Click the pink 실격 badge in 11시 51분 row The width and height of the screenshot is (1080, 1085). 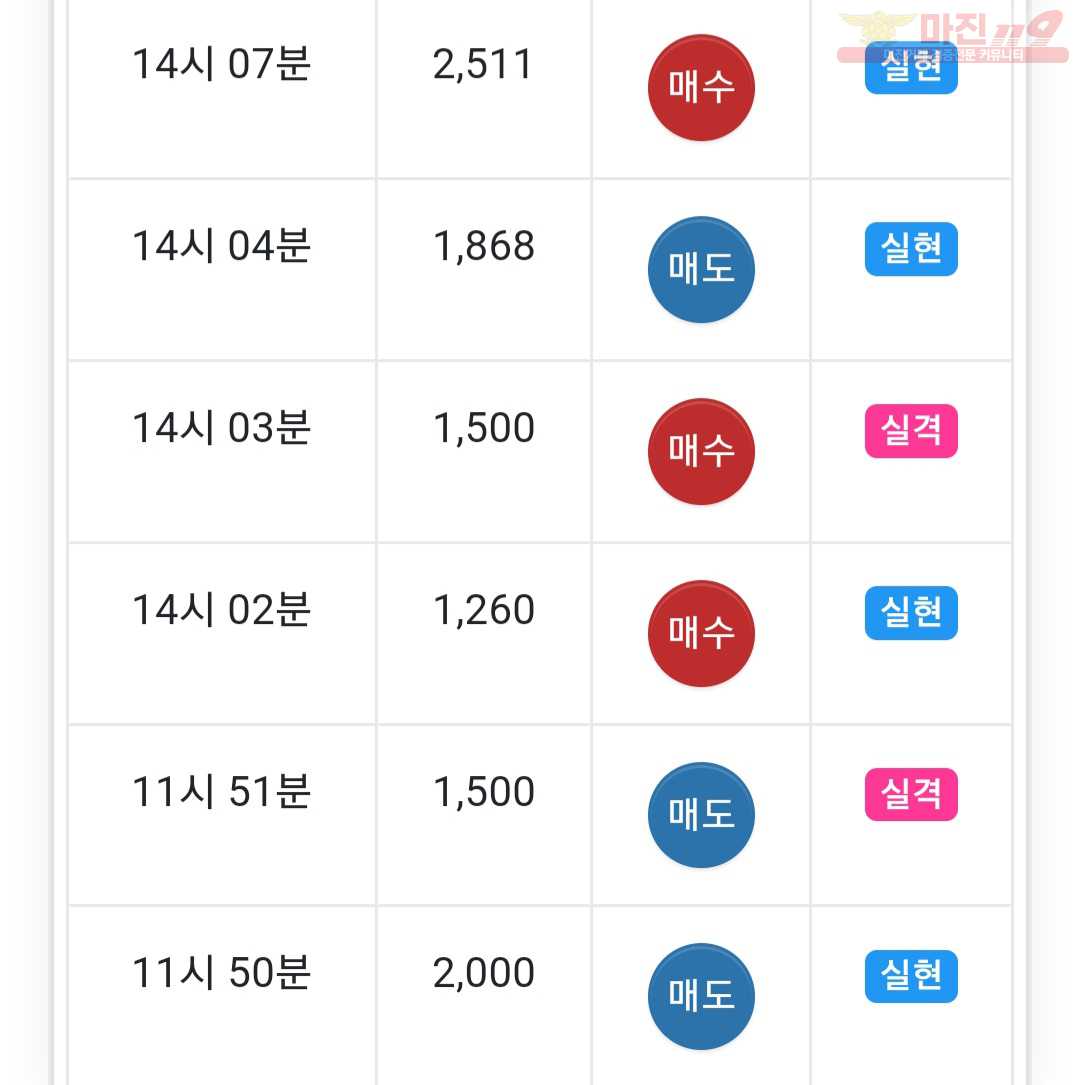(x=911, y=794)
